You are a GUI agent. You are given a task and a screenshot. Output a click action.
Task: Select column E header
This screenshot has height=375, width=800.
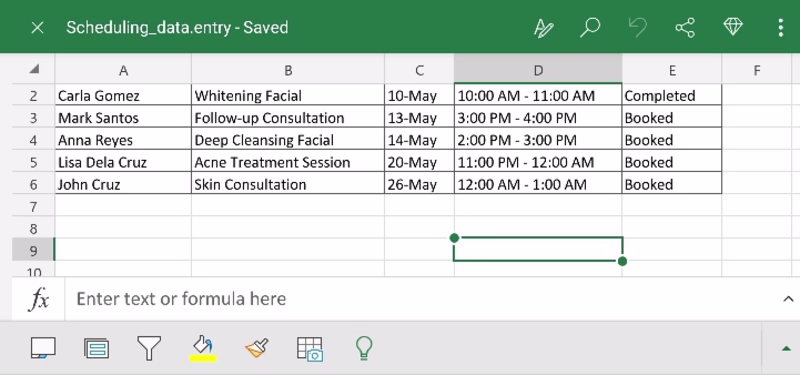click(672, 70)
